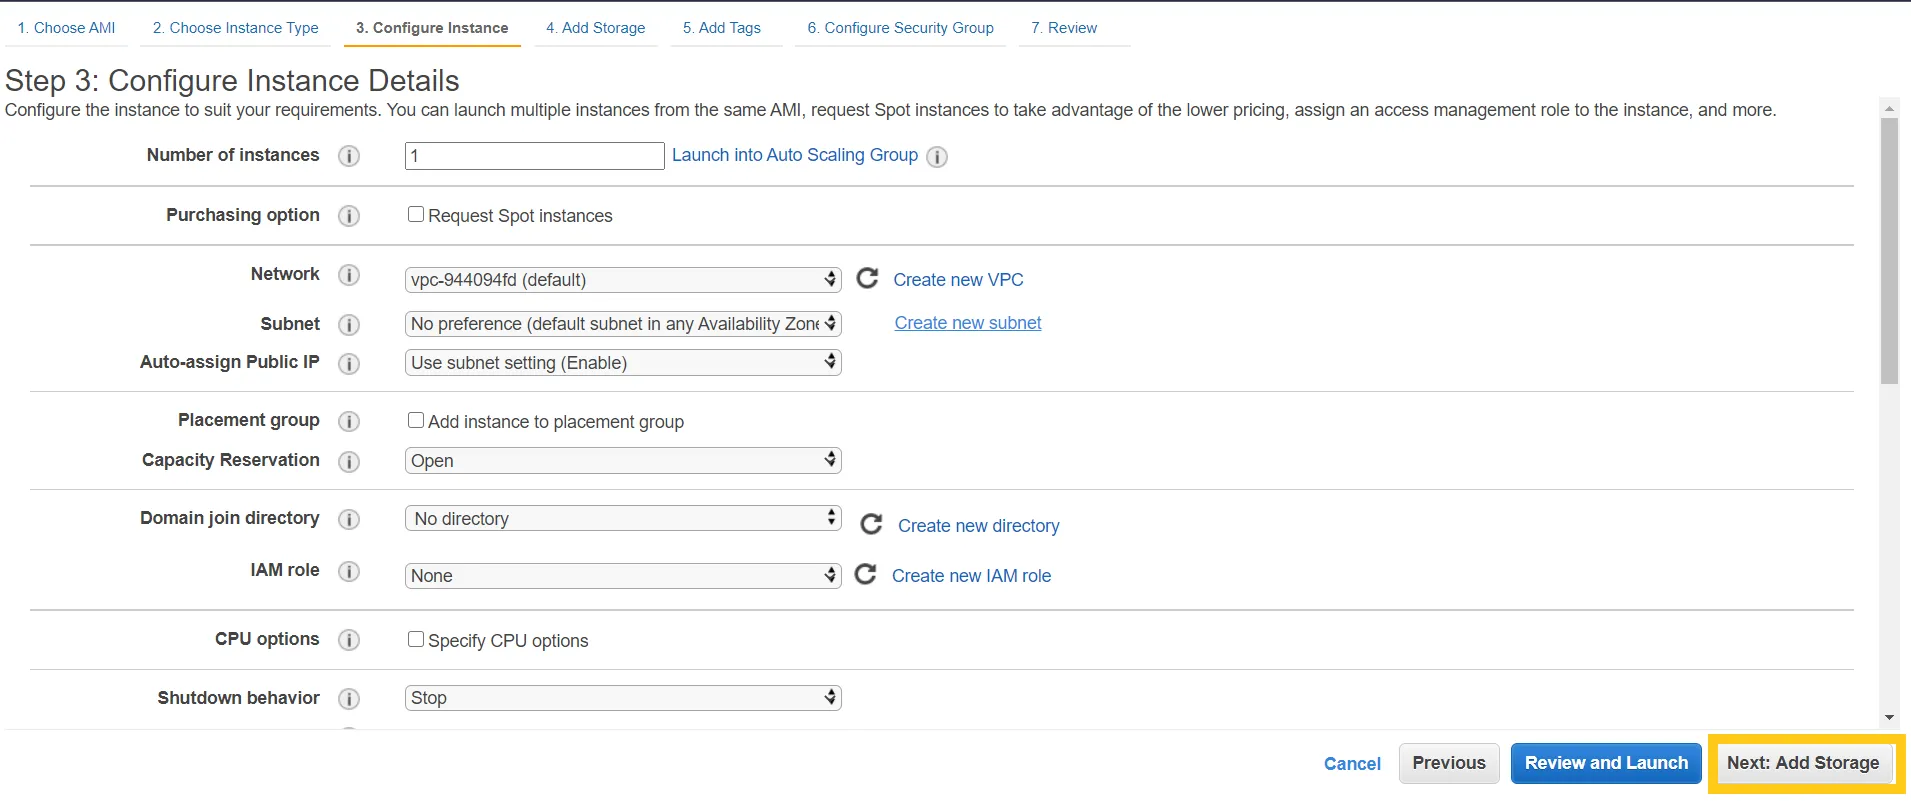Refresh the VPC network list
1911x810 pixels.
pos(868,278)
